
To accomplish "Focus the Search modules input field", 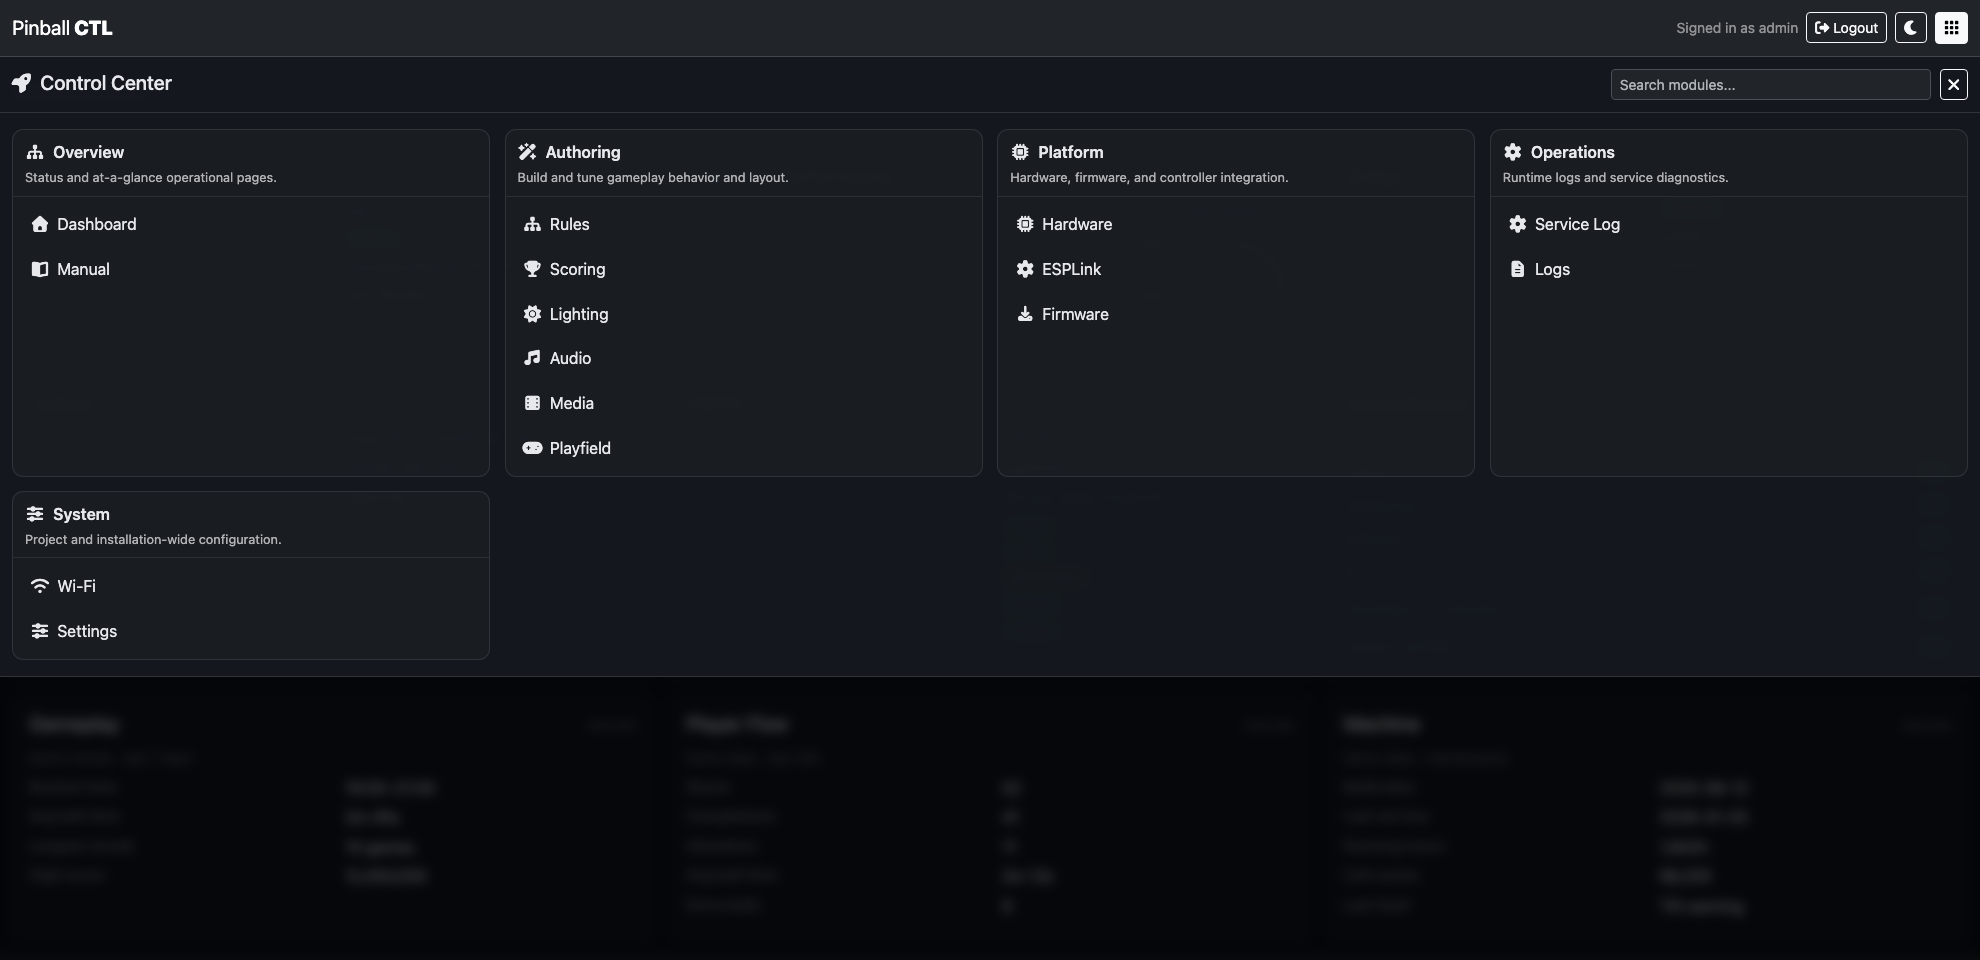I will point(1769,85).
